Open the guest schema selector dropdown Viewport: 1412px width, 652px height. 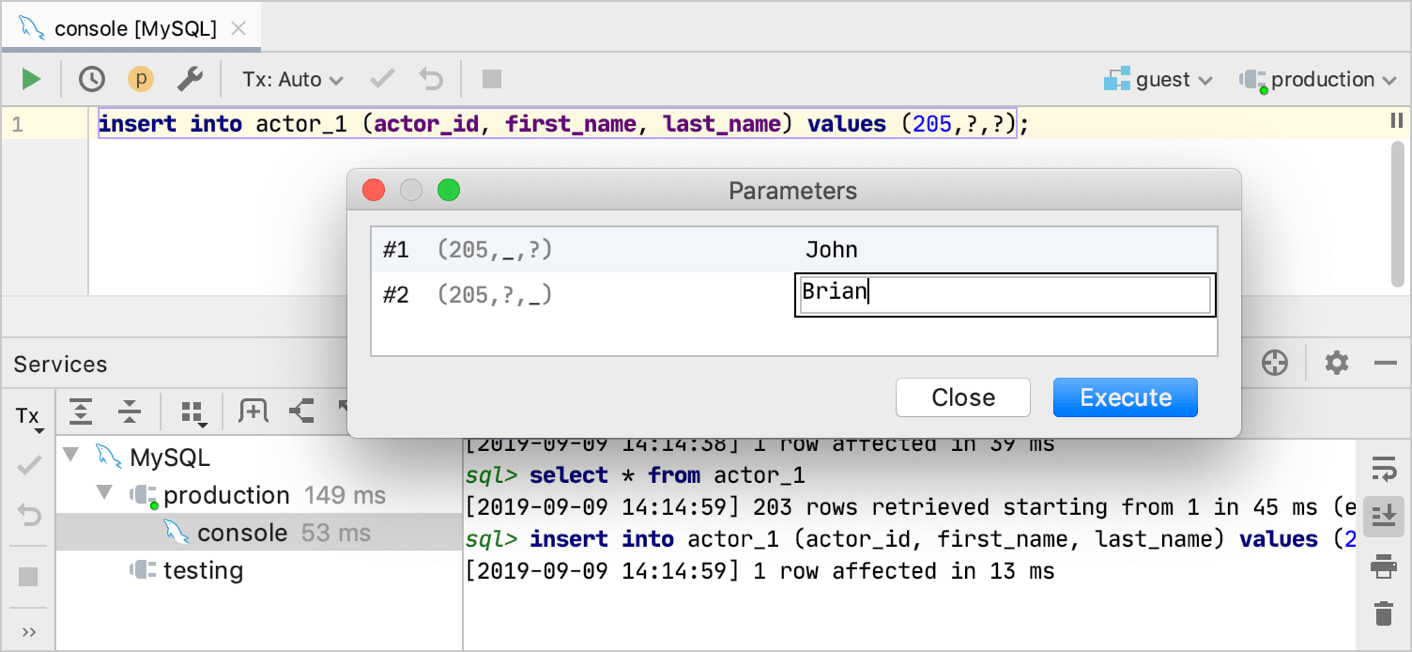click(1158, 79)
